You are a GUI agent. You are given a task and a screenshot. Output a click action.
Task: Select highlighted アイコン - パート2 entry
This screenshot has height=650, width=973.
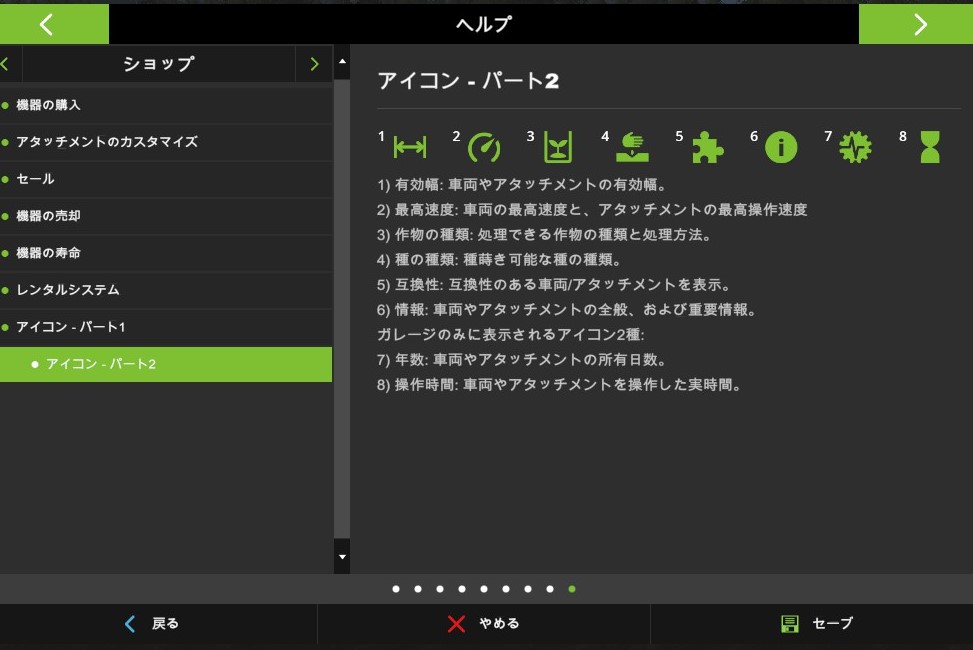click(x=166, y=364)
